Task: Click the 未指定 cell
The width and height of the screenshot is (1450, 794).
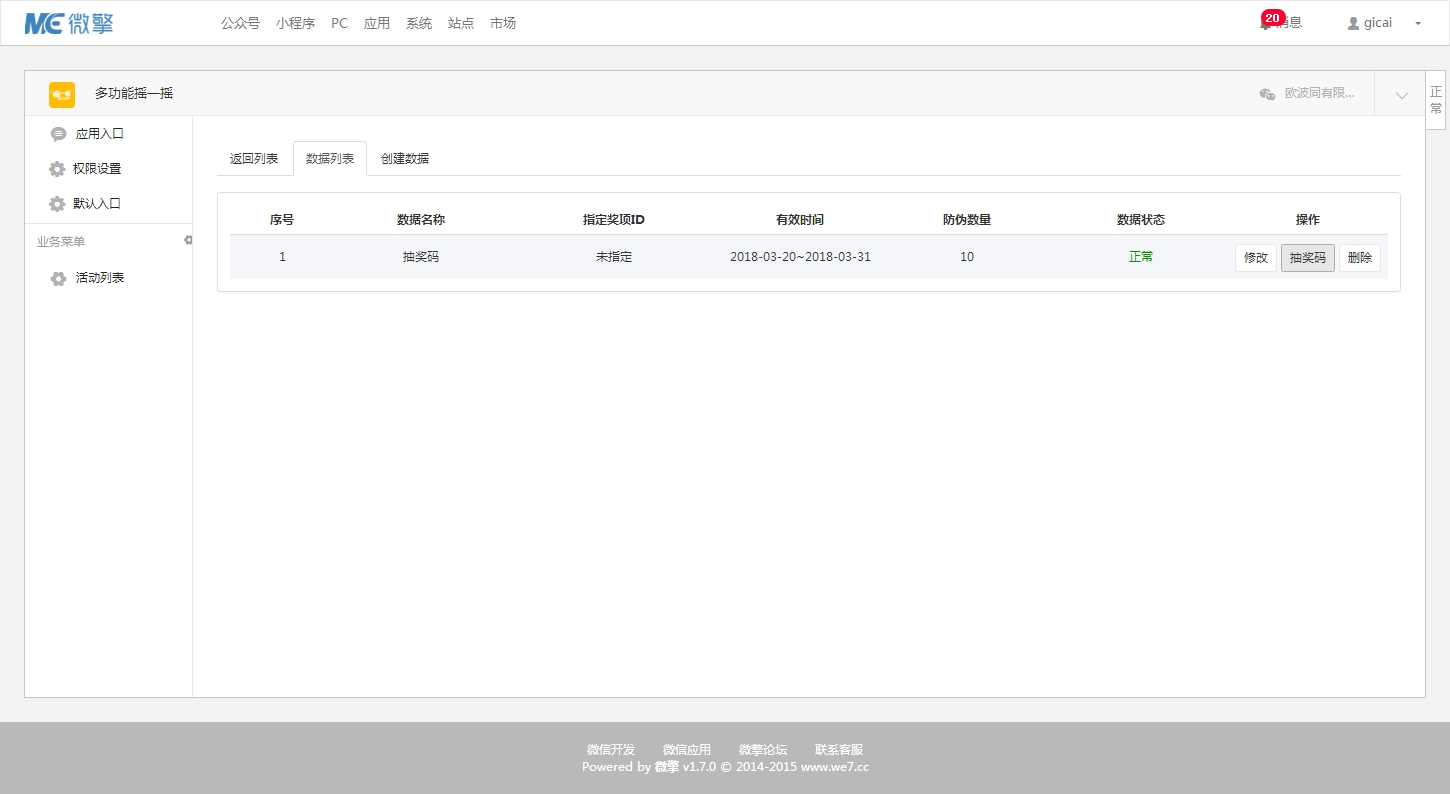Action: 614,257
